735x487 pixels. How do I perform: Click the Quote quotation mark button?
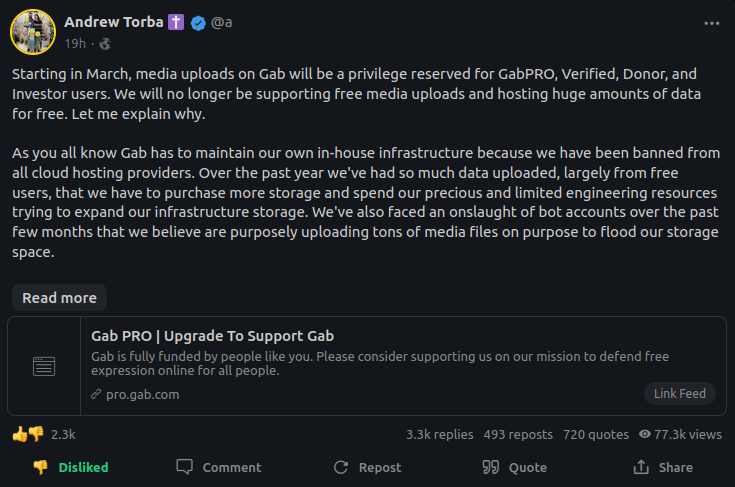(x=515, y=467)
